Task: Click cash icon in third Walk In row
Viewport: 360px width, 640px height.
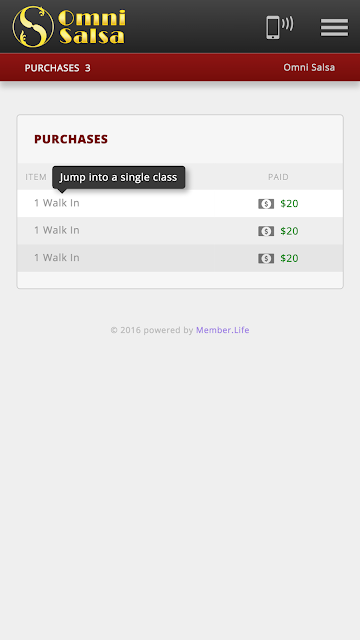Action: pos(266,258)
